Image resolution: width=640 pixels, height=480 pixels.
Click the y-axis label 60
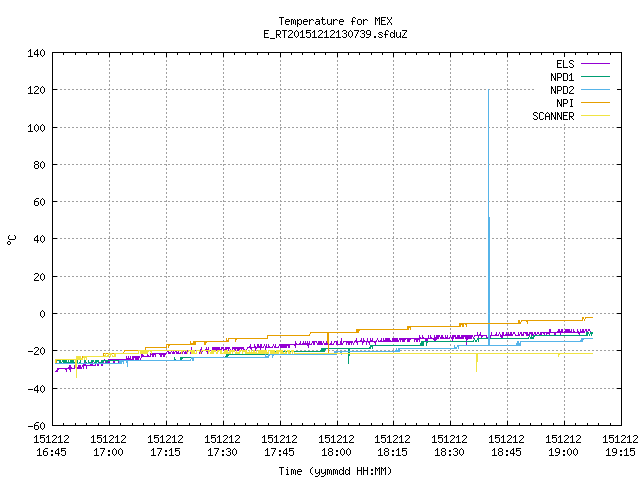[39, 202]
